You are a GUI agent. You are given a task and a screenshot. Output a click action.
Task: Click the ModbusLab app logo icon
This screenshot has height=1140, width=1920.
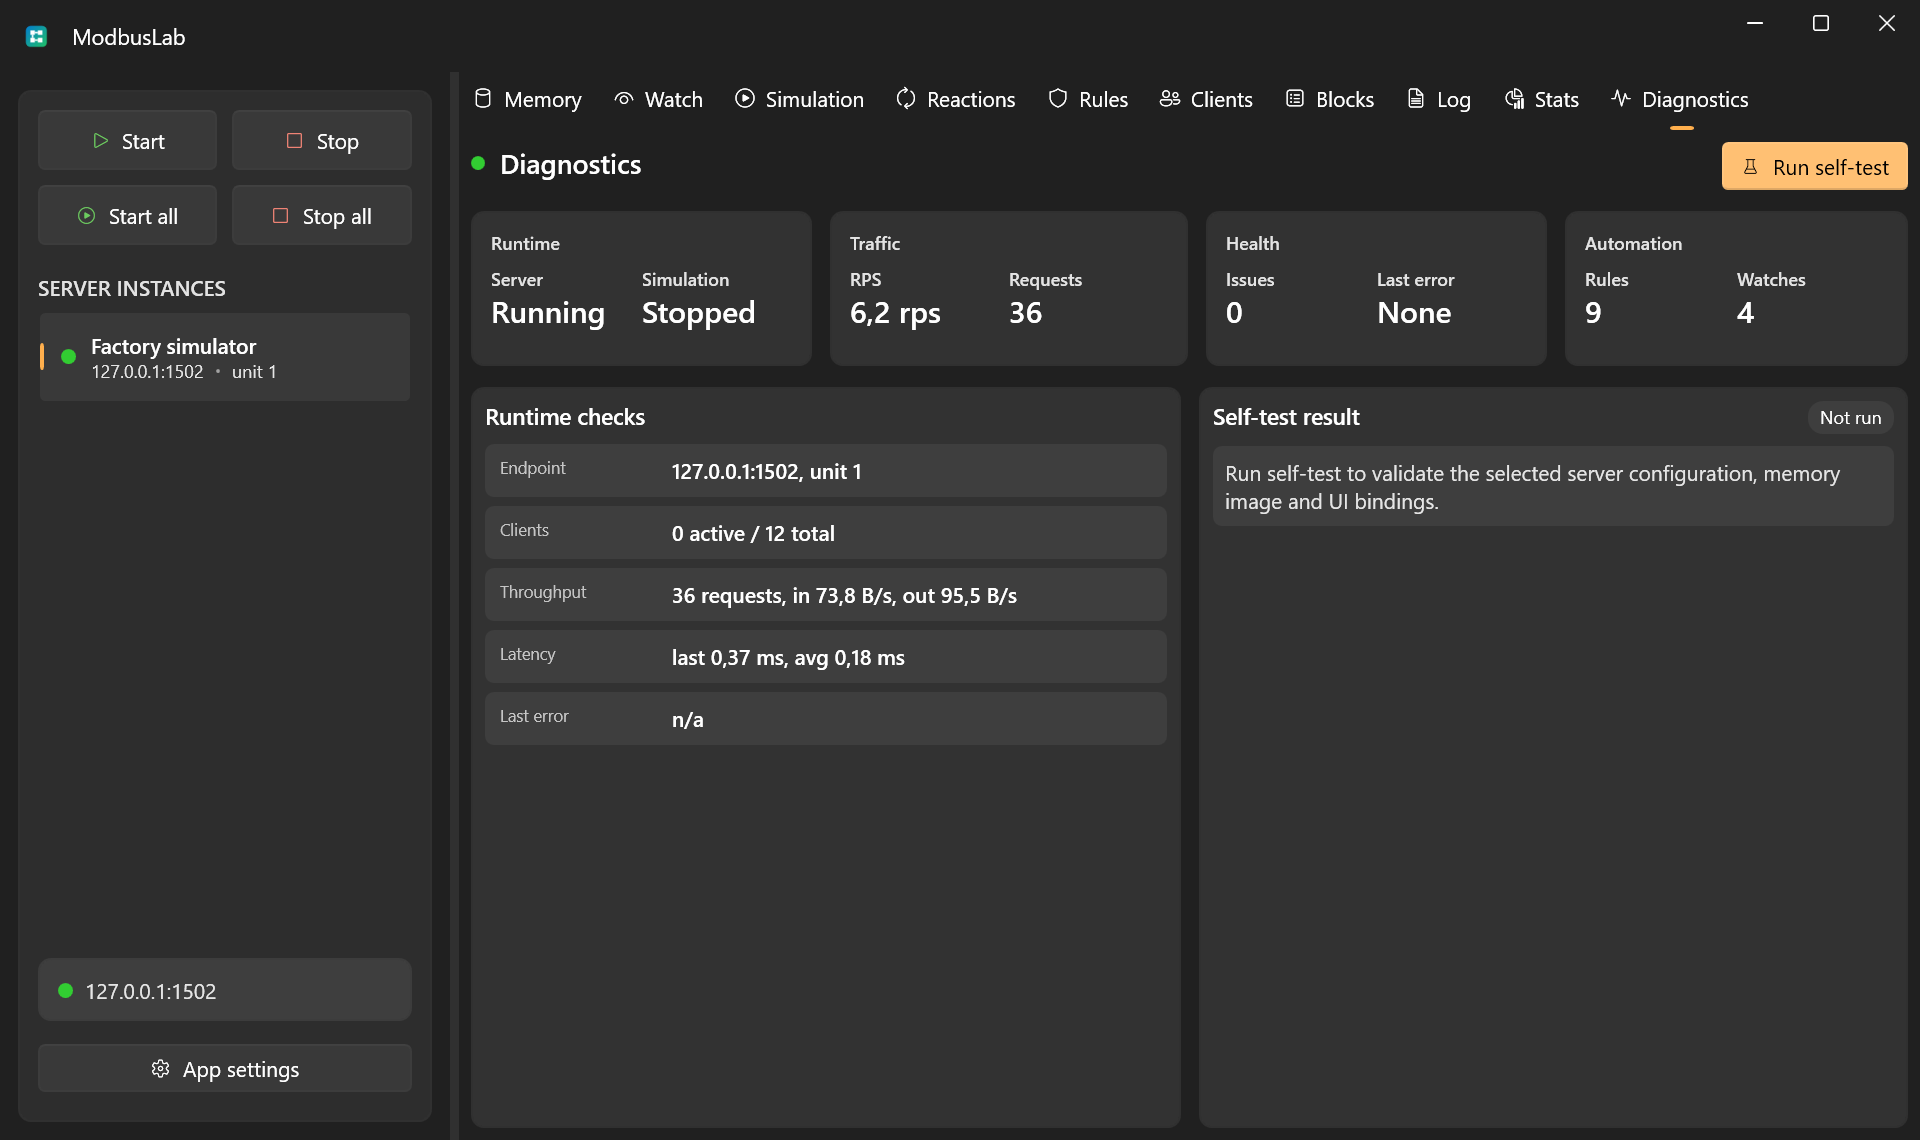coord(37,37)
